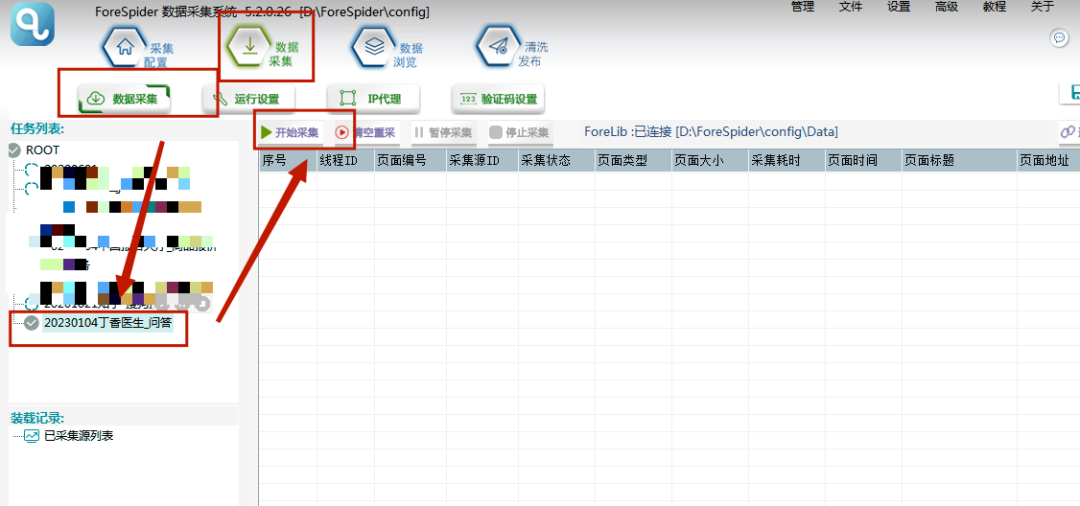Click the chat bubble icon

point(1059,39)
